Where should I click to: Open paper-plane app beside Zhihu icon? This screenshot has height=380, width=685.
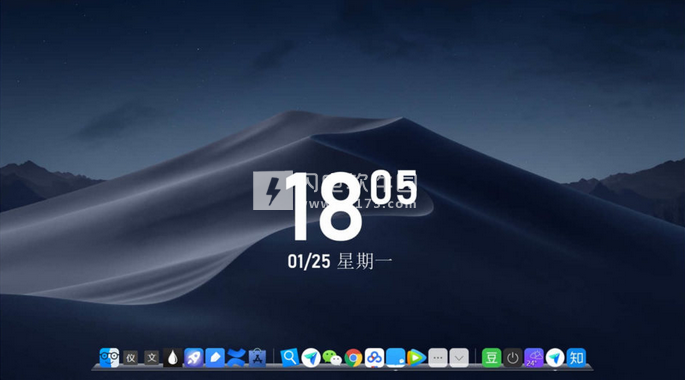[555, 358]
